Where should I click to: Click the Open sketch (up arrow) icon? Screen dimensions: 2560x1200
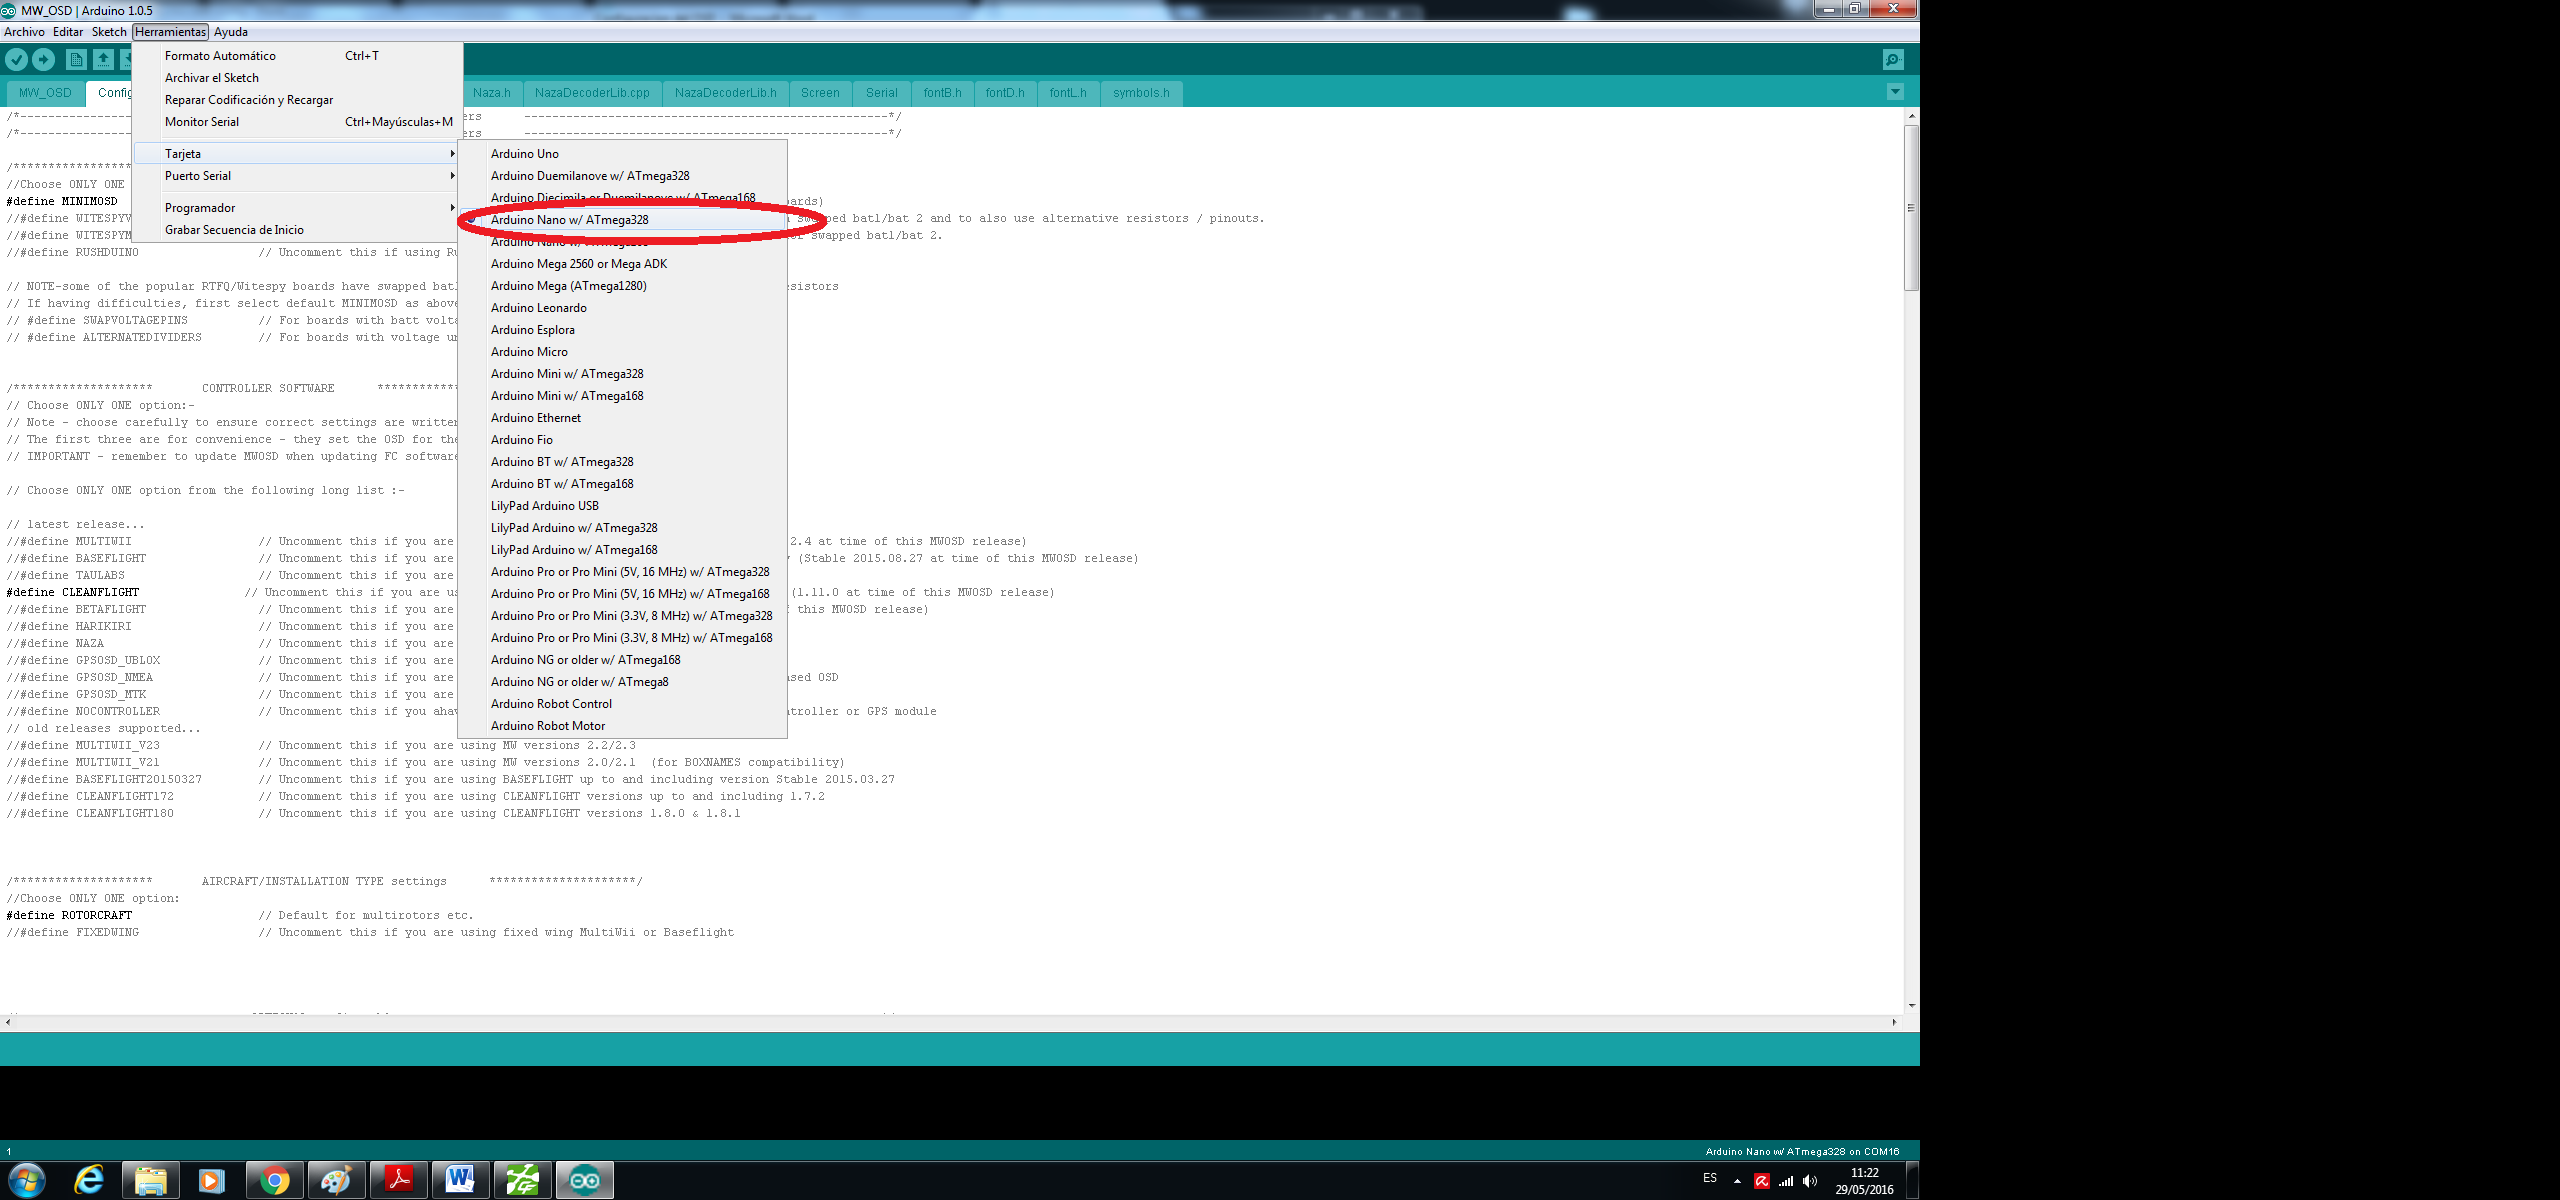point(103,60)
